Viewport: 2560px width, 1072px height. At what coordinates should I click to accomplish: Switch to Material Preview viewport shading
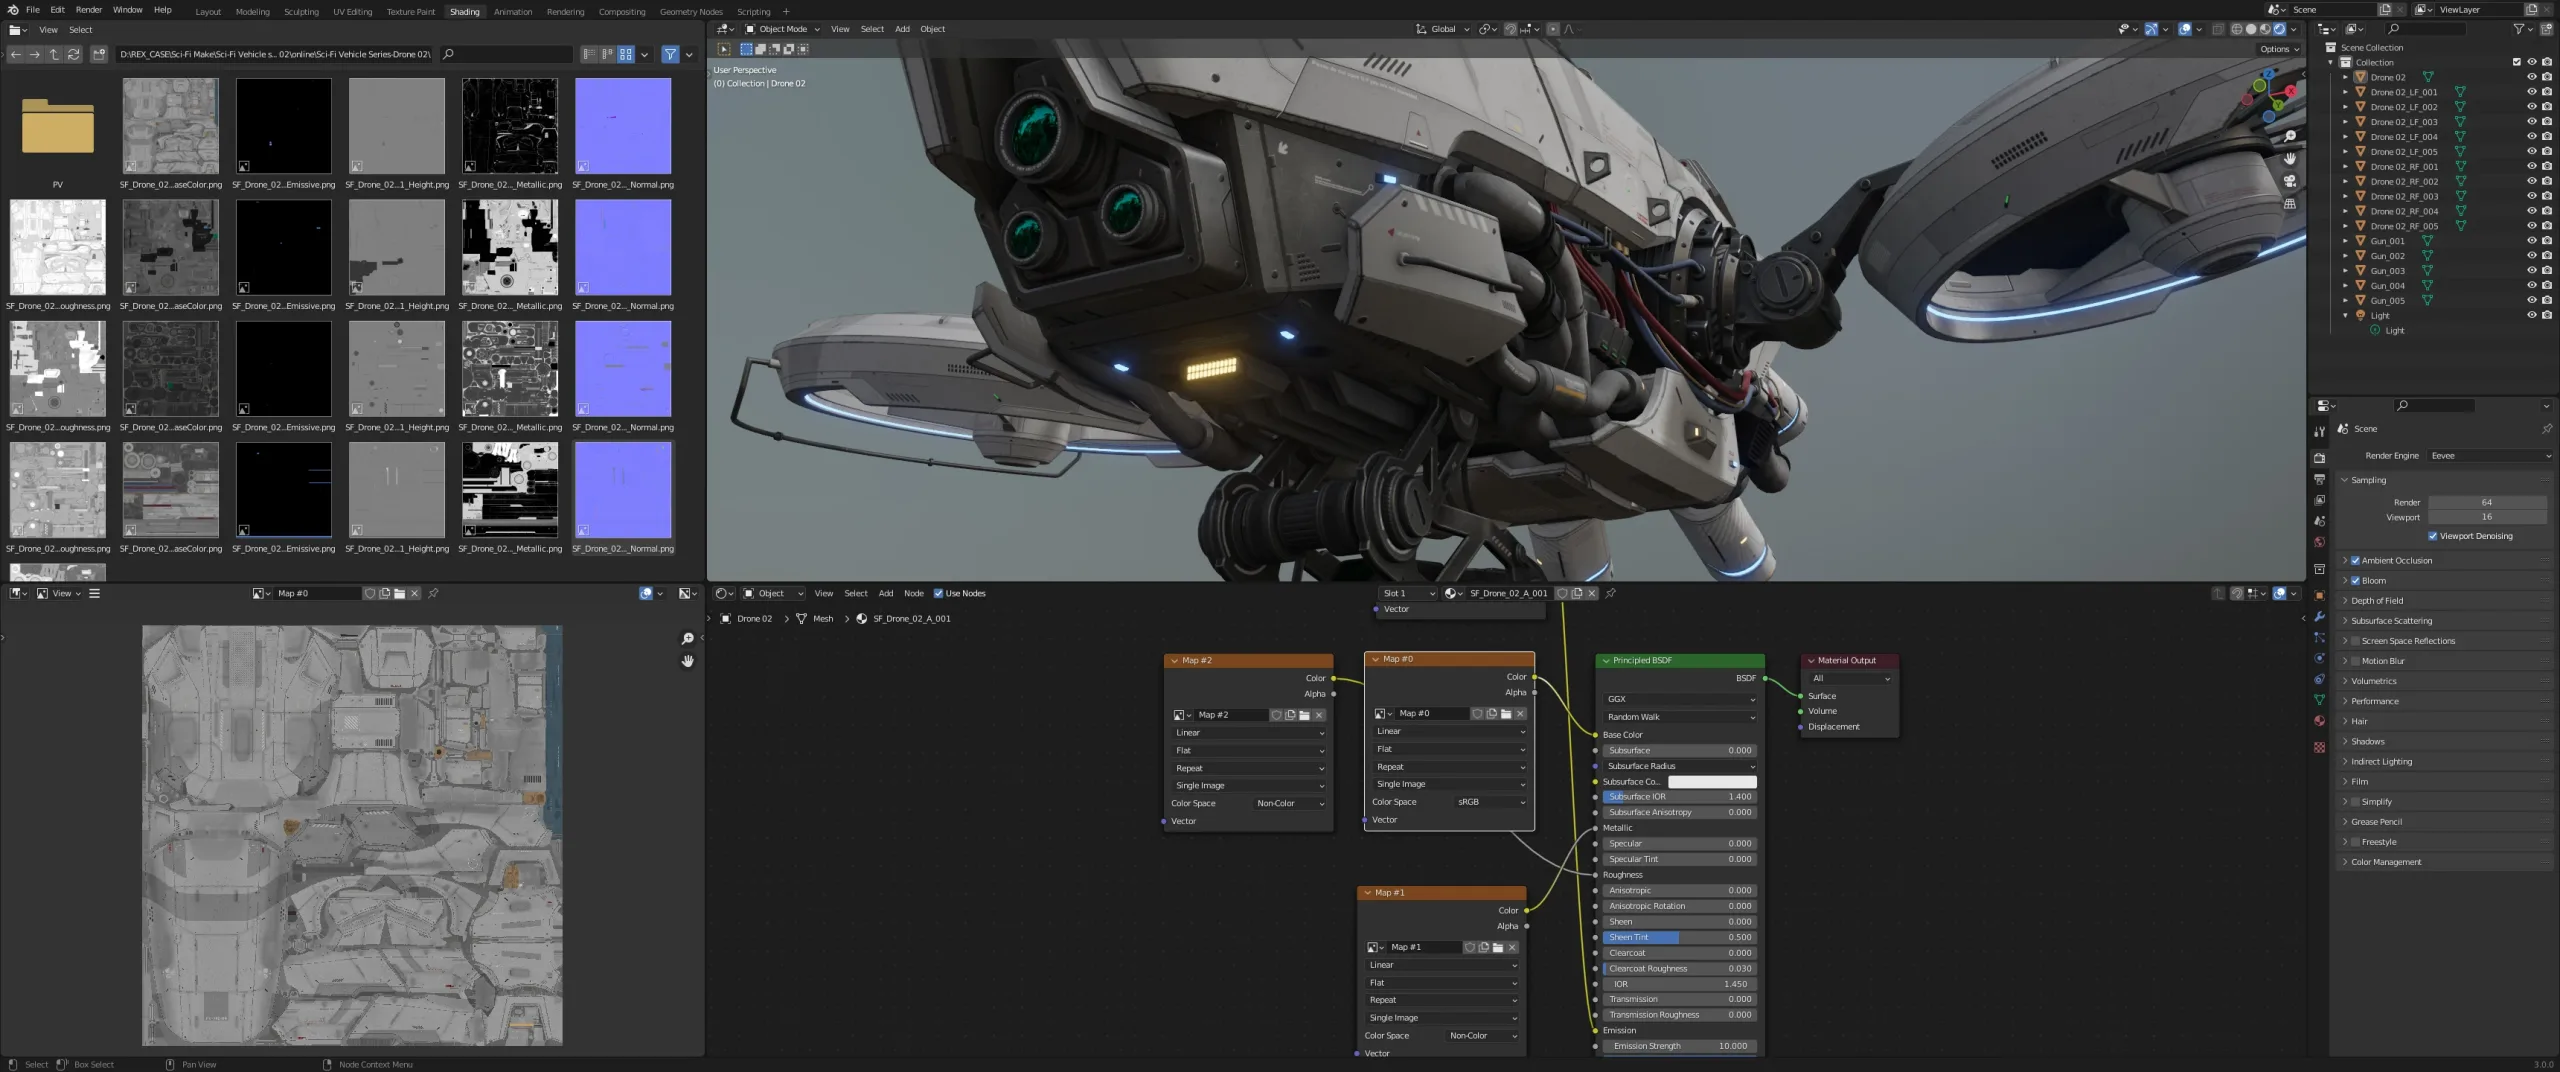coord(2265,29)
